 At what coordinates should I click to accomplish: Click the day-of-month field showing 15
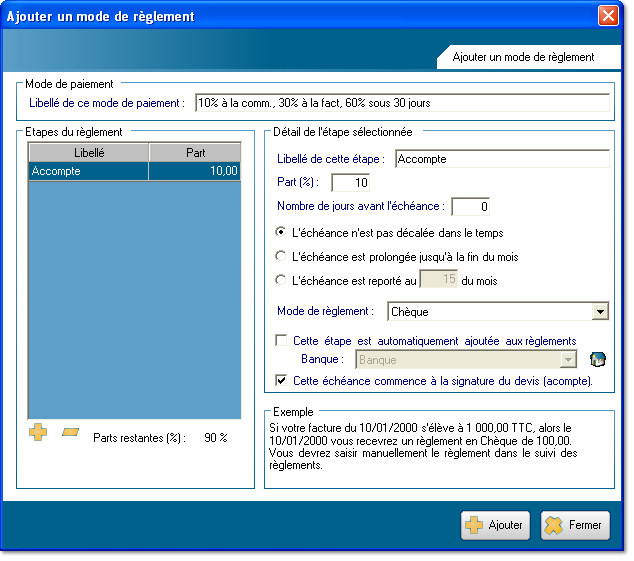[439, 279]
